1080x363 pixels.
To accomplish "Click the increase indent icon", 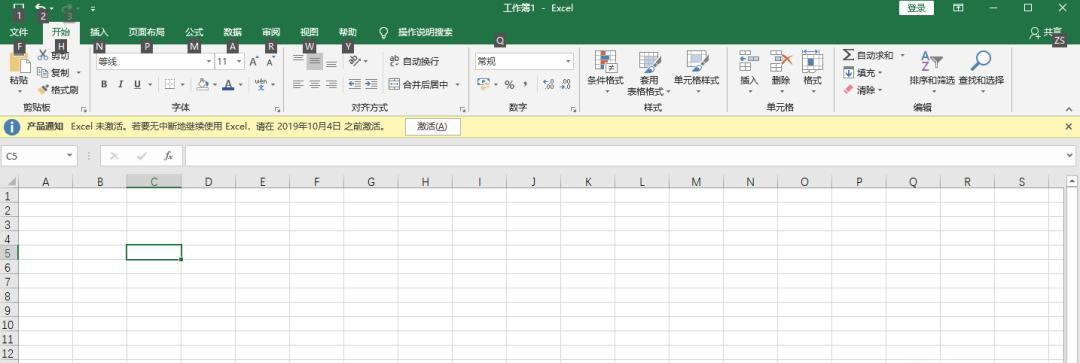I will 371,85.
